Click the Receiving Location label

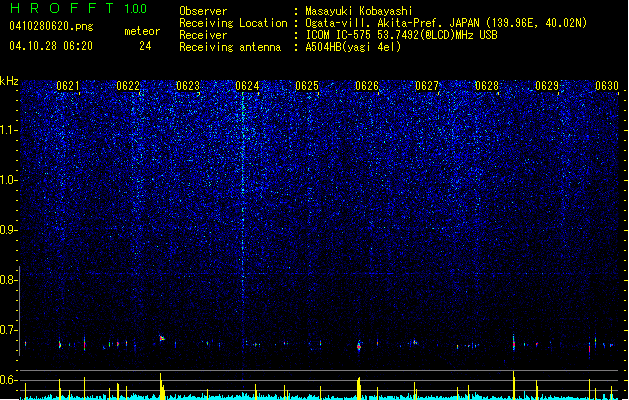coord(233,23)
